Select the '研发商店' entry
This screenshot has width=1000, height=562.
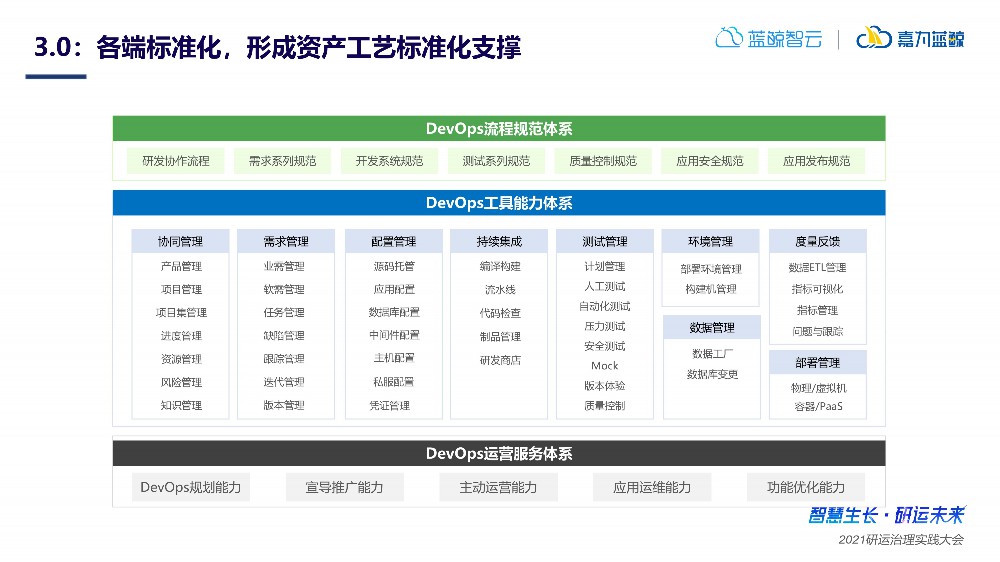(500, 360)
